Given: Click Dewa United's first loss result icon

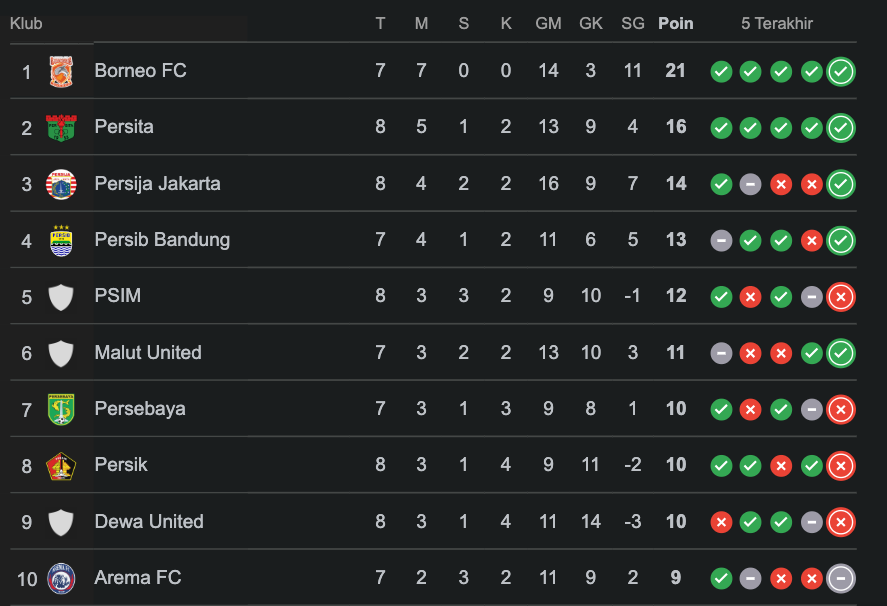Looking at the screenshot, I should pos(720,522).
